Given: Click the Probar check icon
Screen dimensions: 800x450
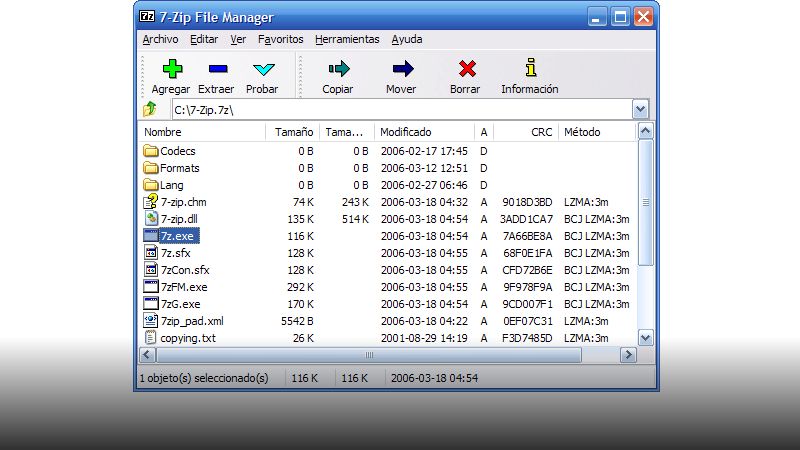Looking at the screenshot, I should 264,69.
